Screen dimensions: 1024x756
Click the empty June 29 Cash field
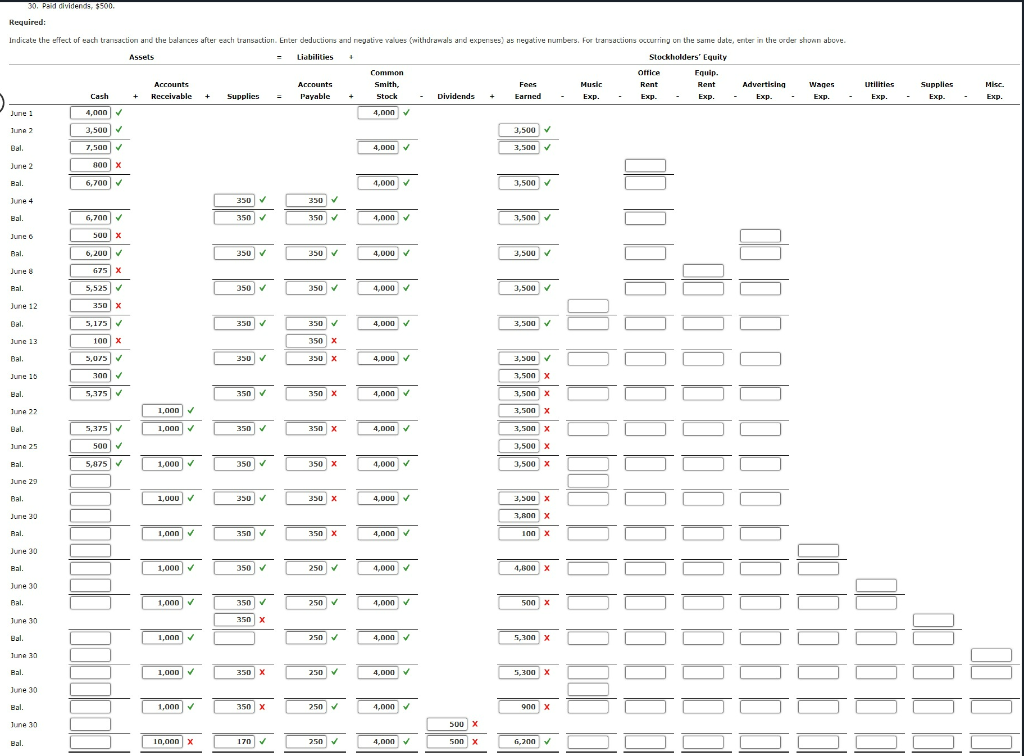coord(91,481)
